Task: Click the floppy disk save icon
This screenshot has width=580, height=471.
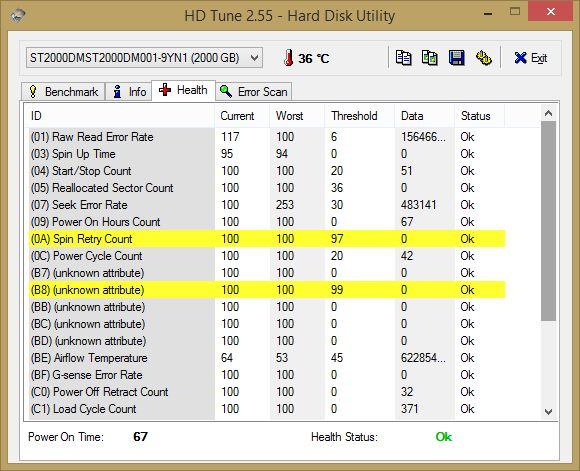Action: click(456, 58)
